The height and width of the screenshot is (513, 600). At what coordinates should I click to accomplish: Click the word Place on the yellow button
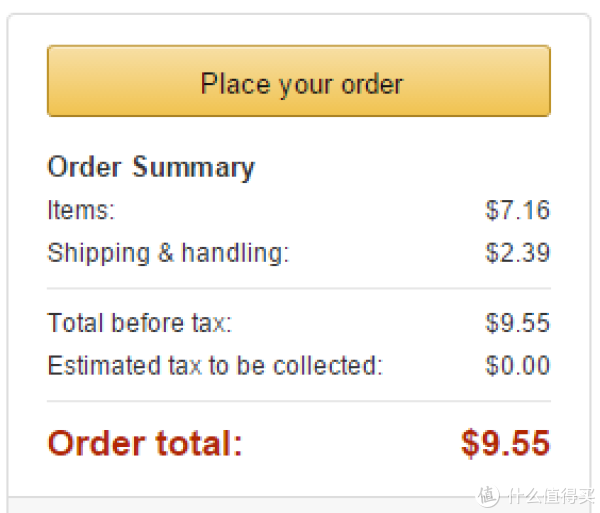point(236,84)
